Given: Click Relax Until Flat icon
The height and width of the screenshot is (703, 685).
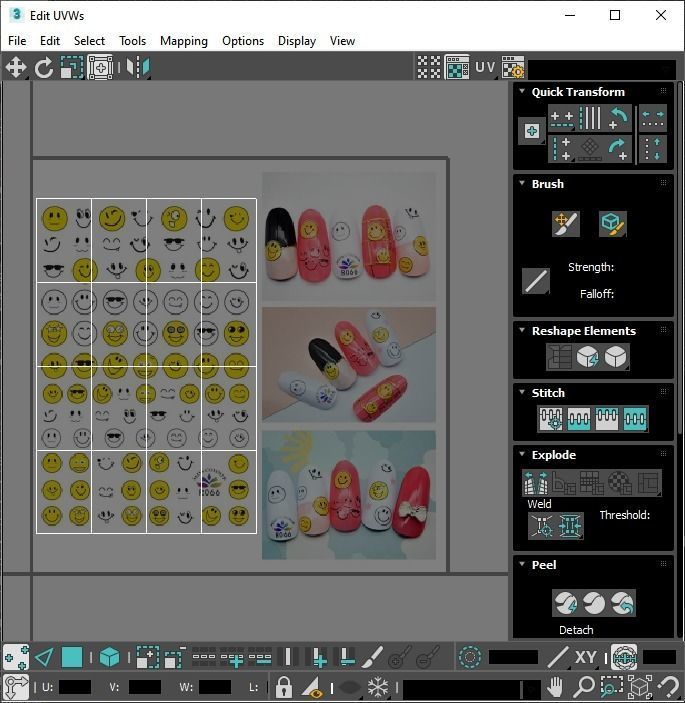Looking at the screenshot, I should (587, 357).
